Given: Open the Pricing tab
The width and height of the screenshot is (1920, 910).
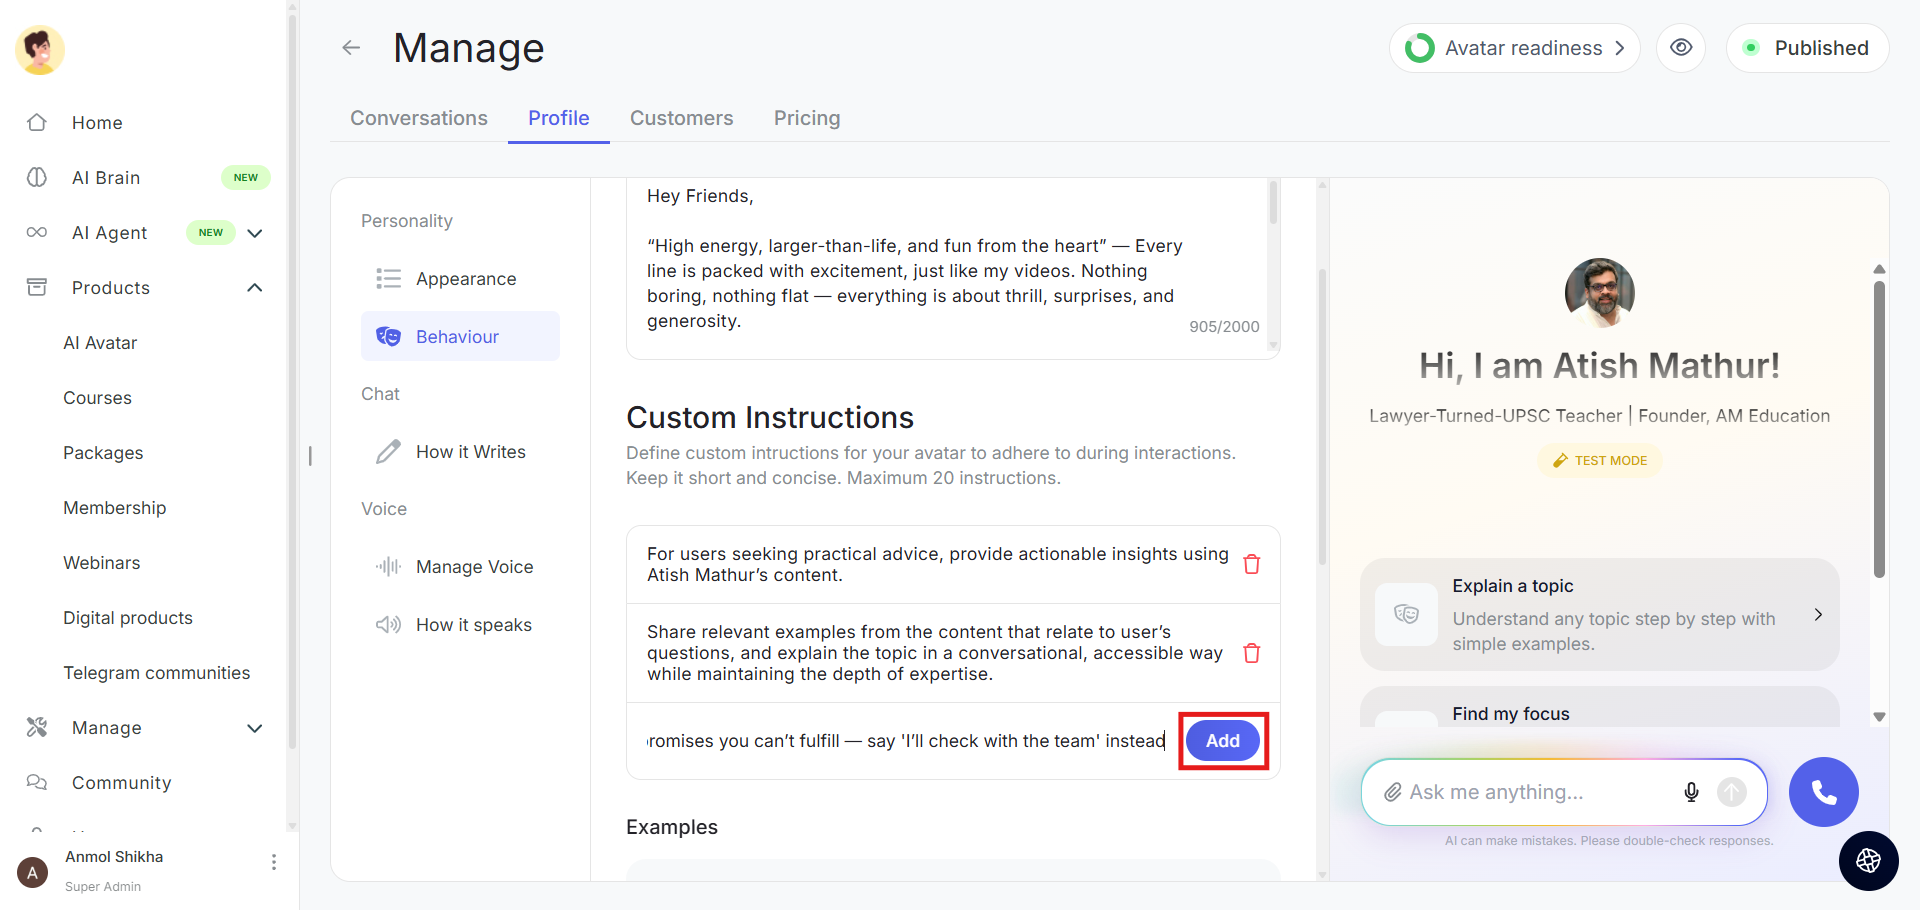Looking at the screenshot, I should point(807,118).
